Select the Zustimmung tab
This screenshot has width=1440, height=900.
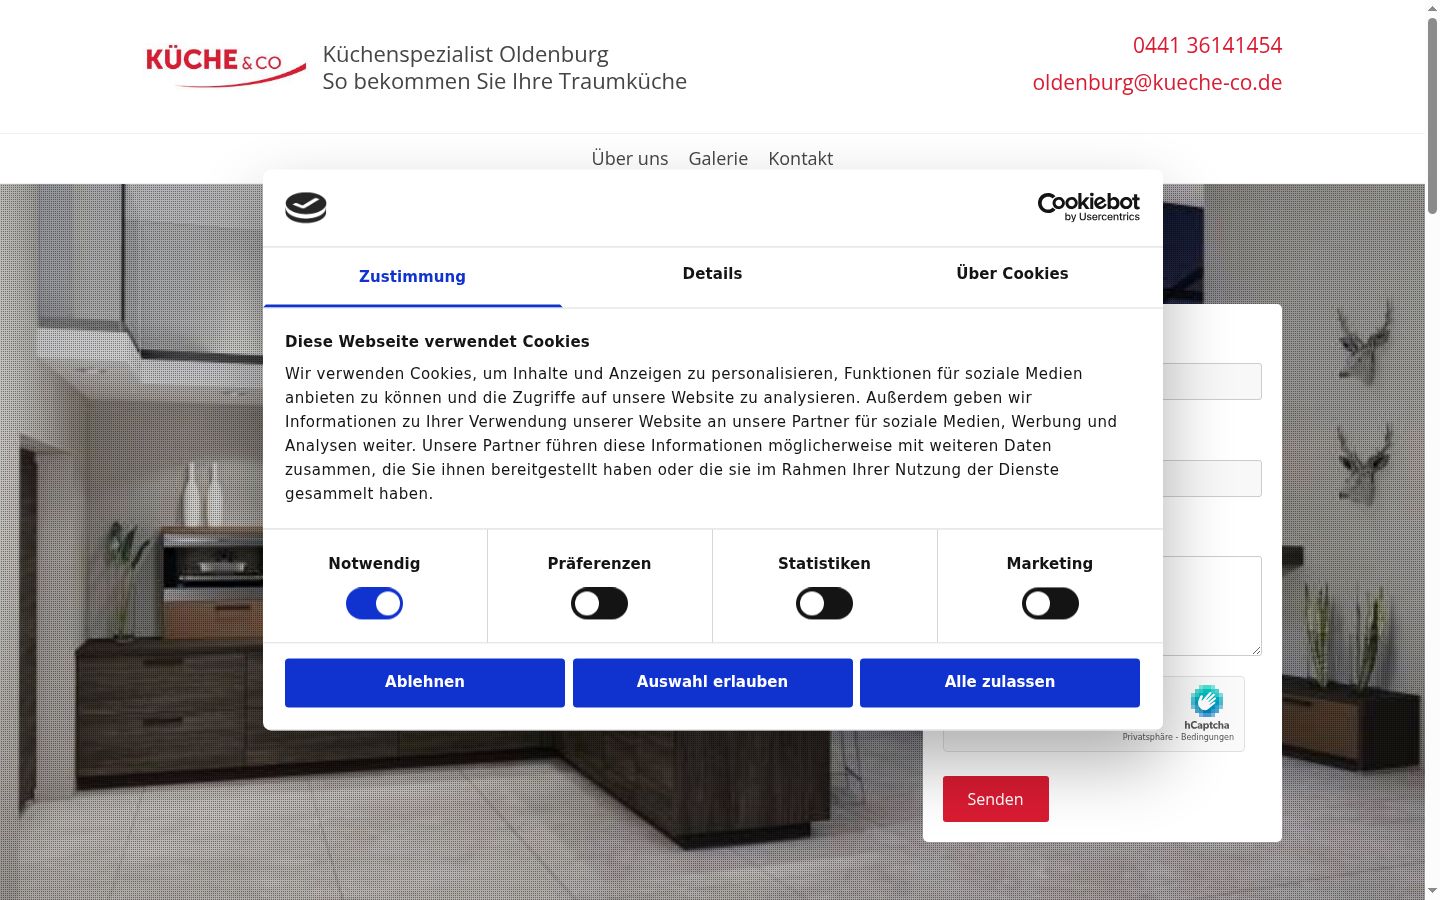[x=412, y=277]
